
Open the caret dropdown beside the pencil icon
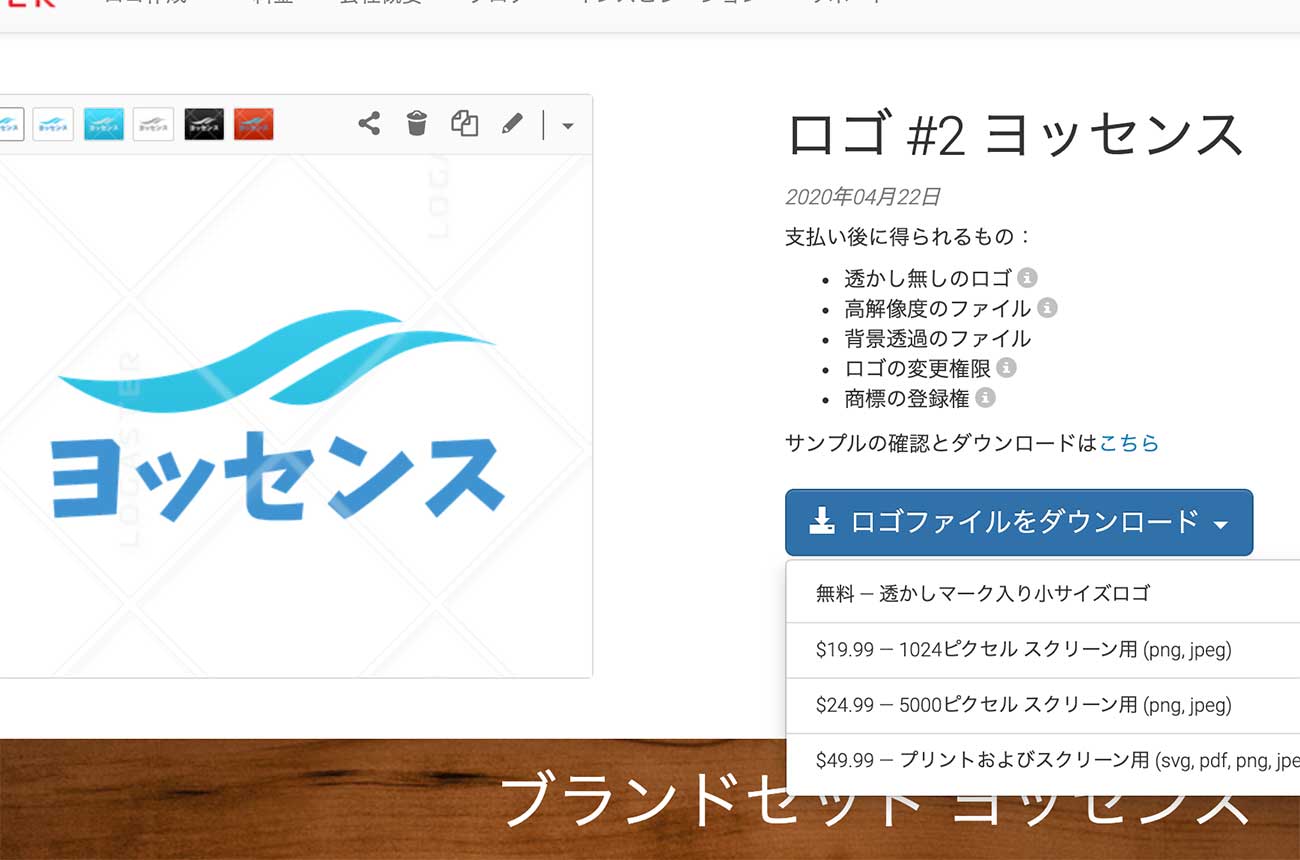(568, 126)
